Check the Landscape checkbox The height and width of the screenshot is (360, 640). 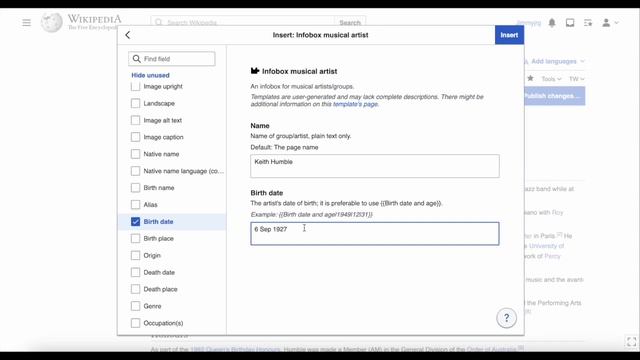(x=136, y=103)
